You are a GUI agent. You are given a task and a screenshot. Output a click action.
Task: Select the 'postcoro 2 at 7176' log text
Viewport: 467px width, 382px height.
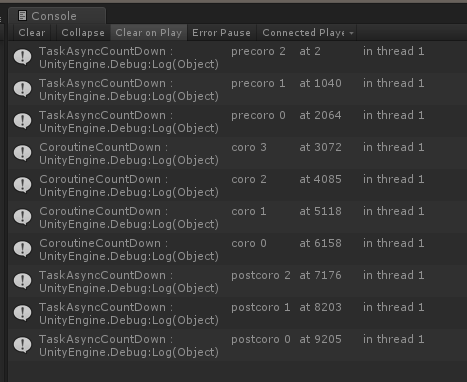point(286,275)
